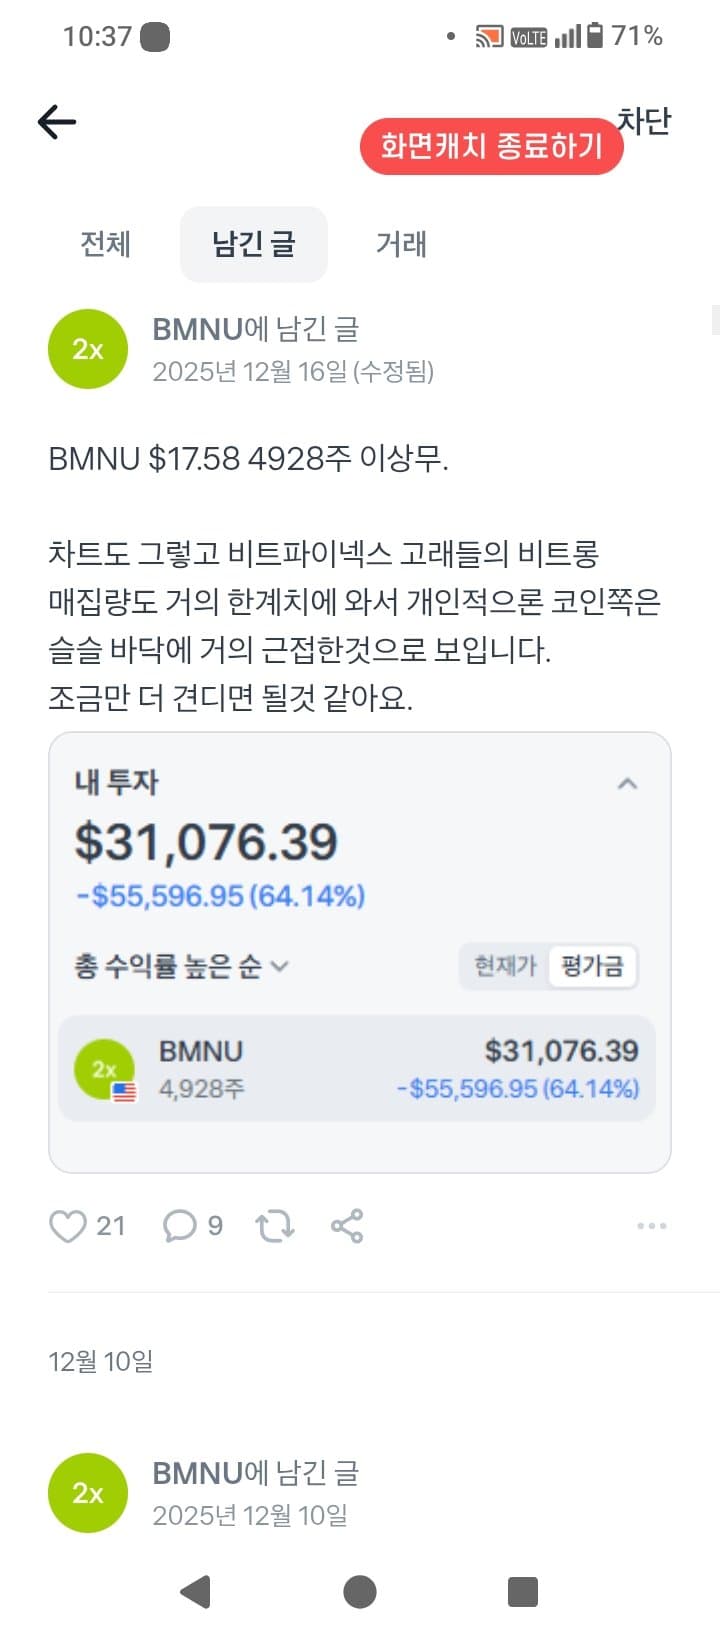Tap the 화면캐치 종료하기 button
This screenshot has width=720, height=1640.
point(491,147)
